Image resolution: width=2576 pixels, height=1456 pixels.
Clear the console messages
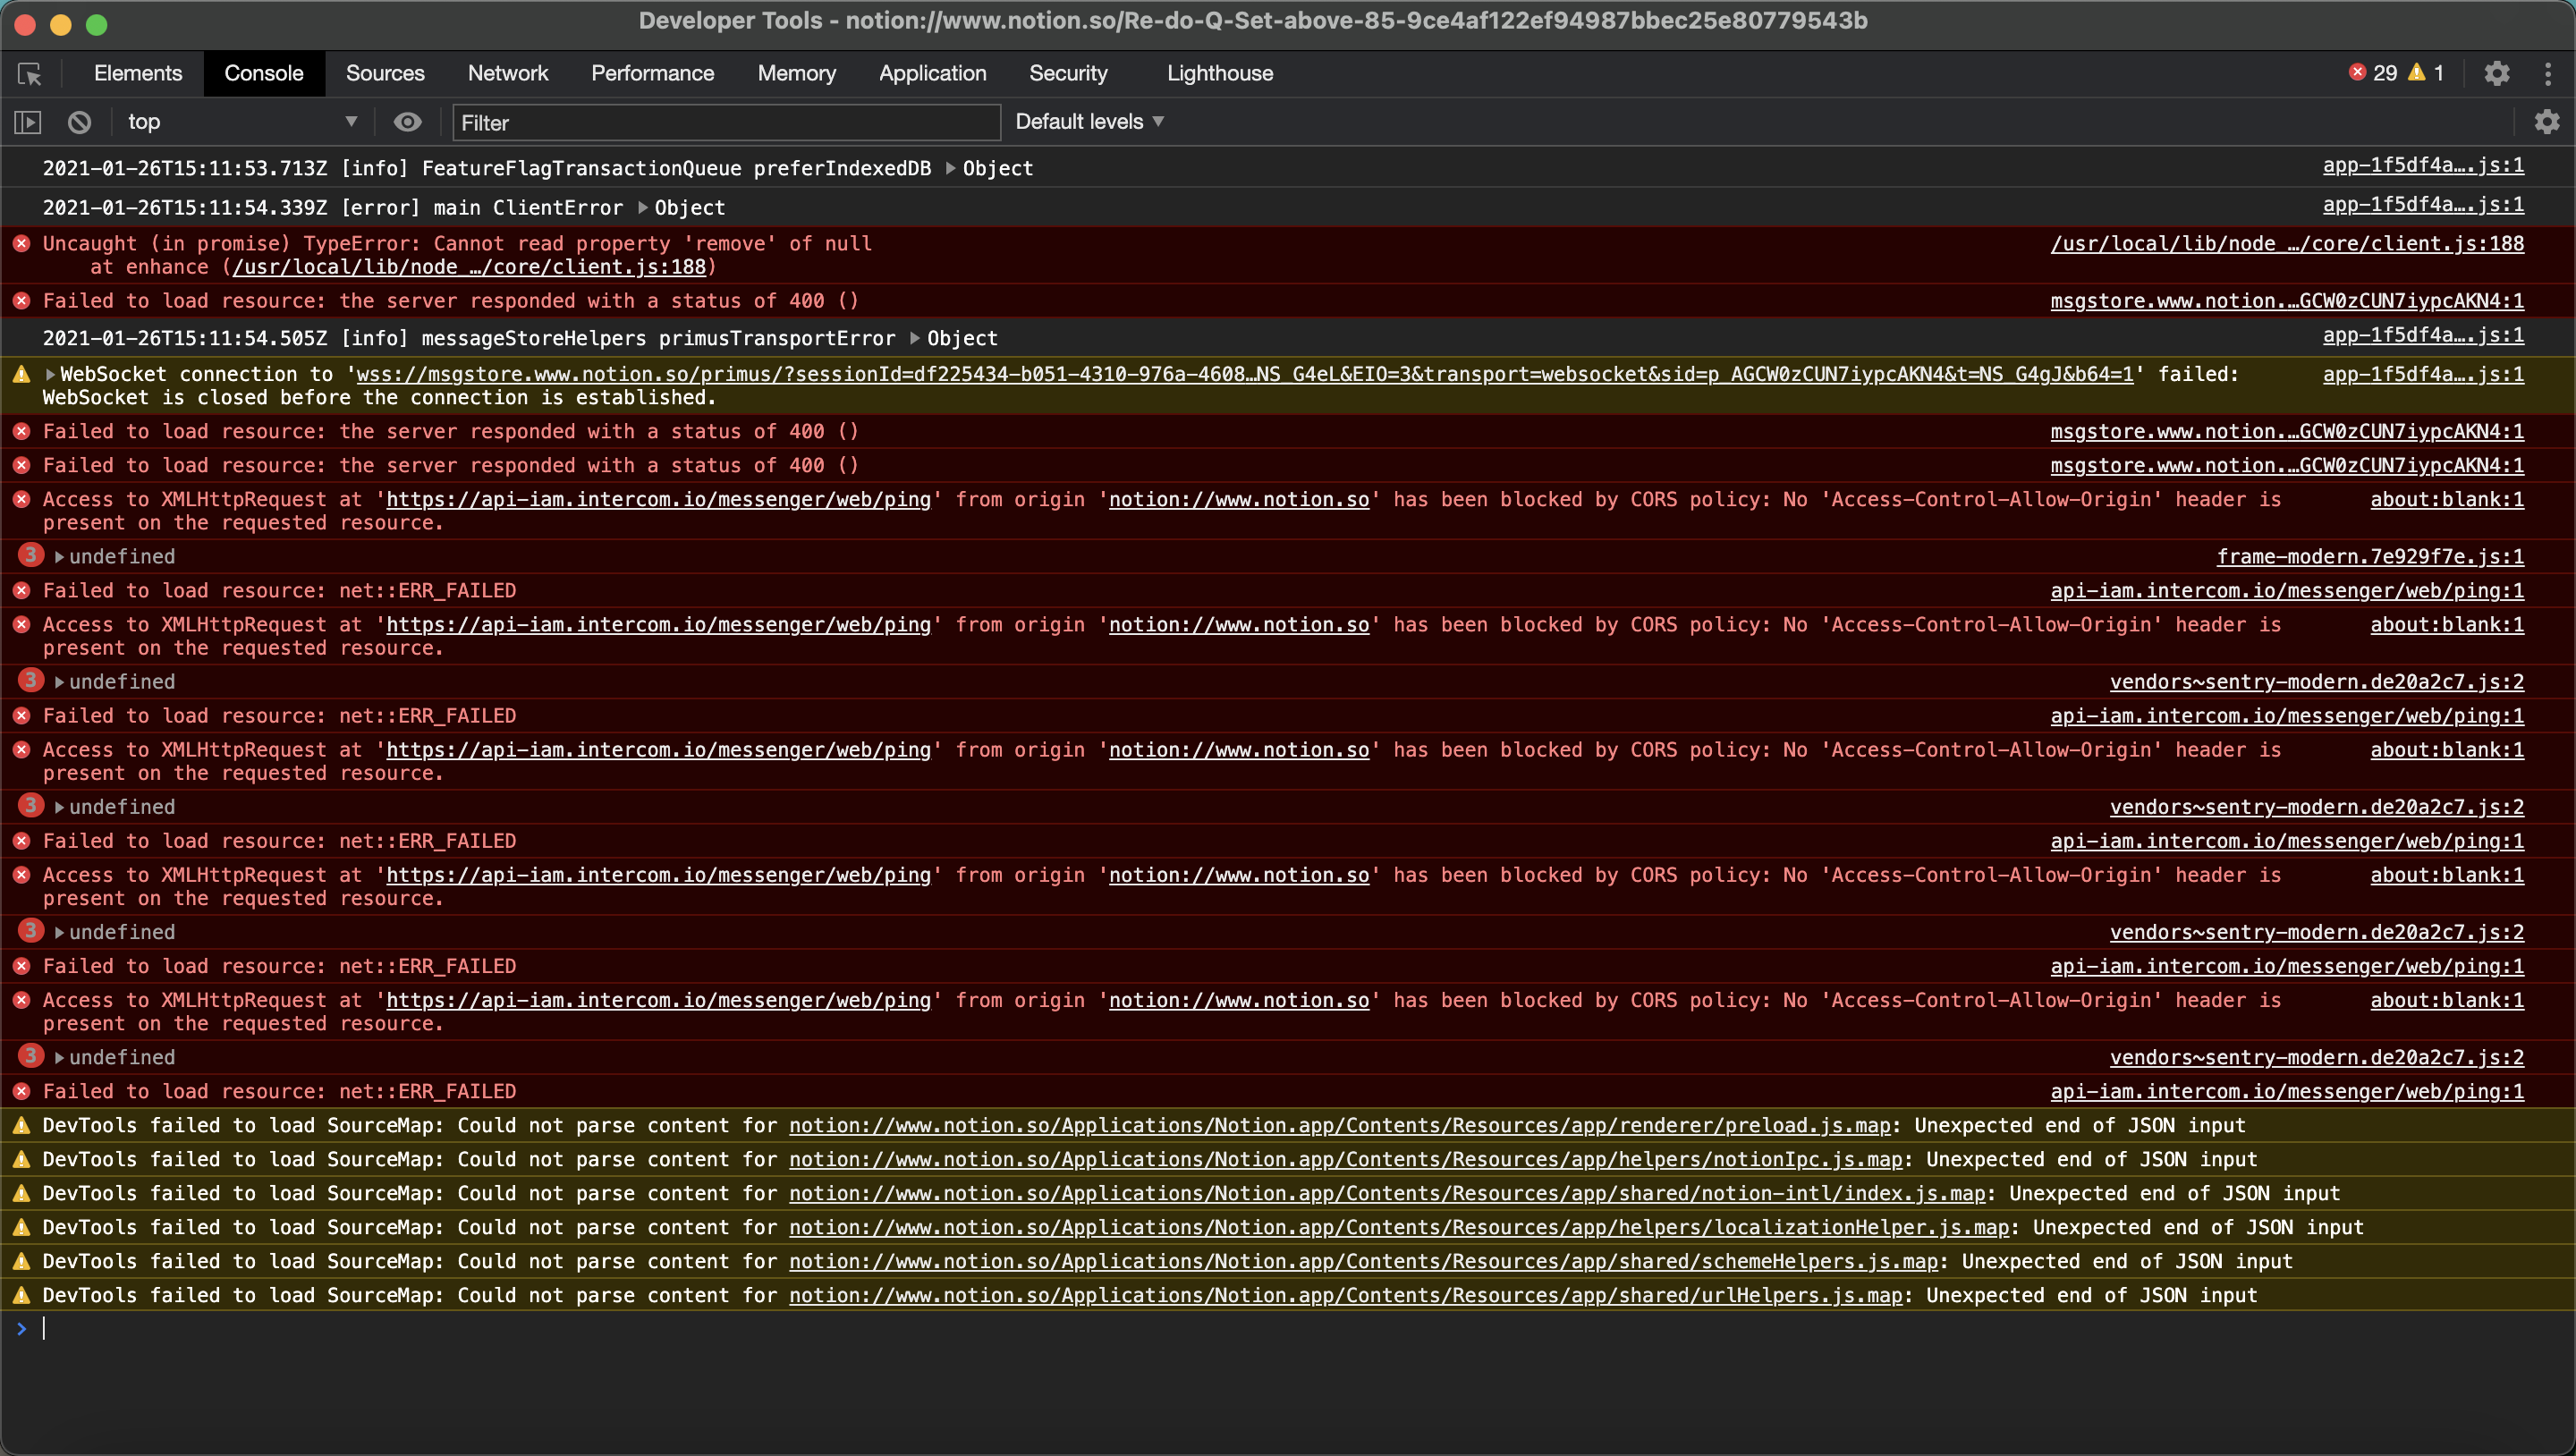point(80,122)
